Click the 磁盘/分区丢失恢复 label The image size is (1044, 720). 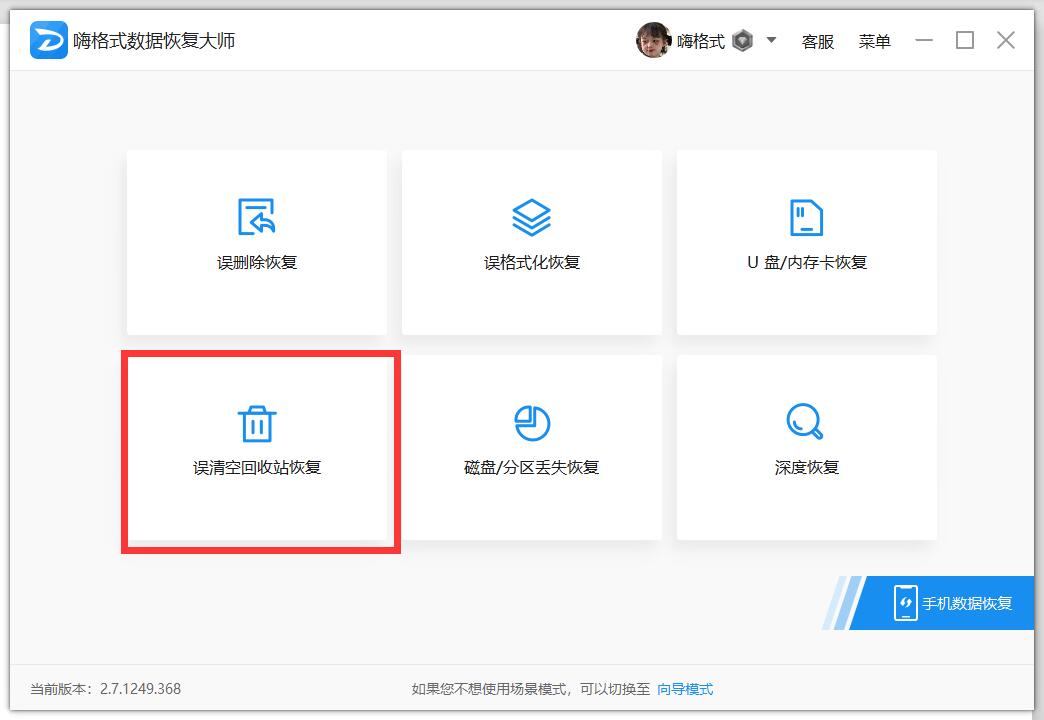[531, 468]
